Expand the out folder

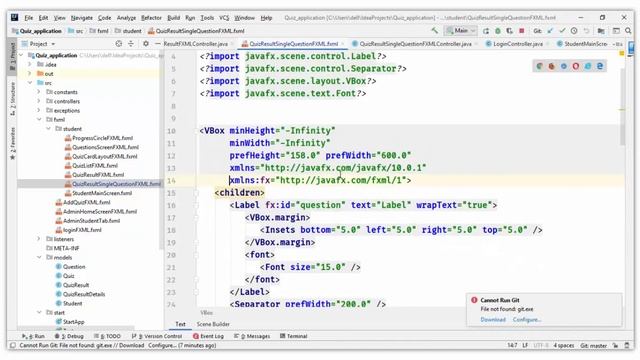click(x=30, y=74)
